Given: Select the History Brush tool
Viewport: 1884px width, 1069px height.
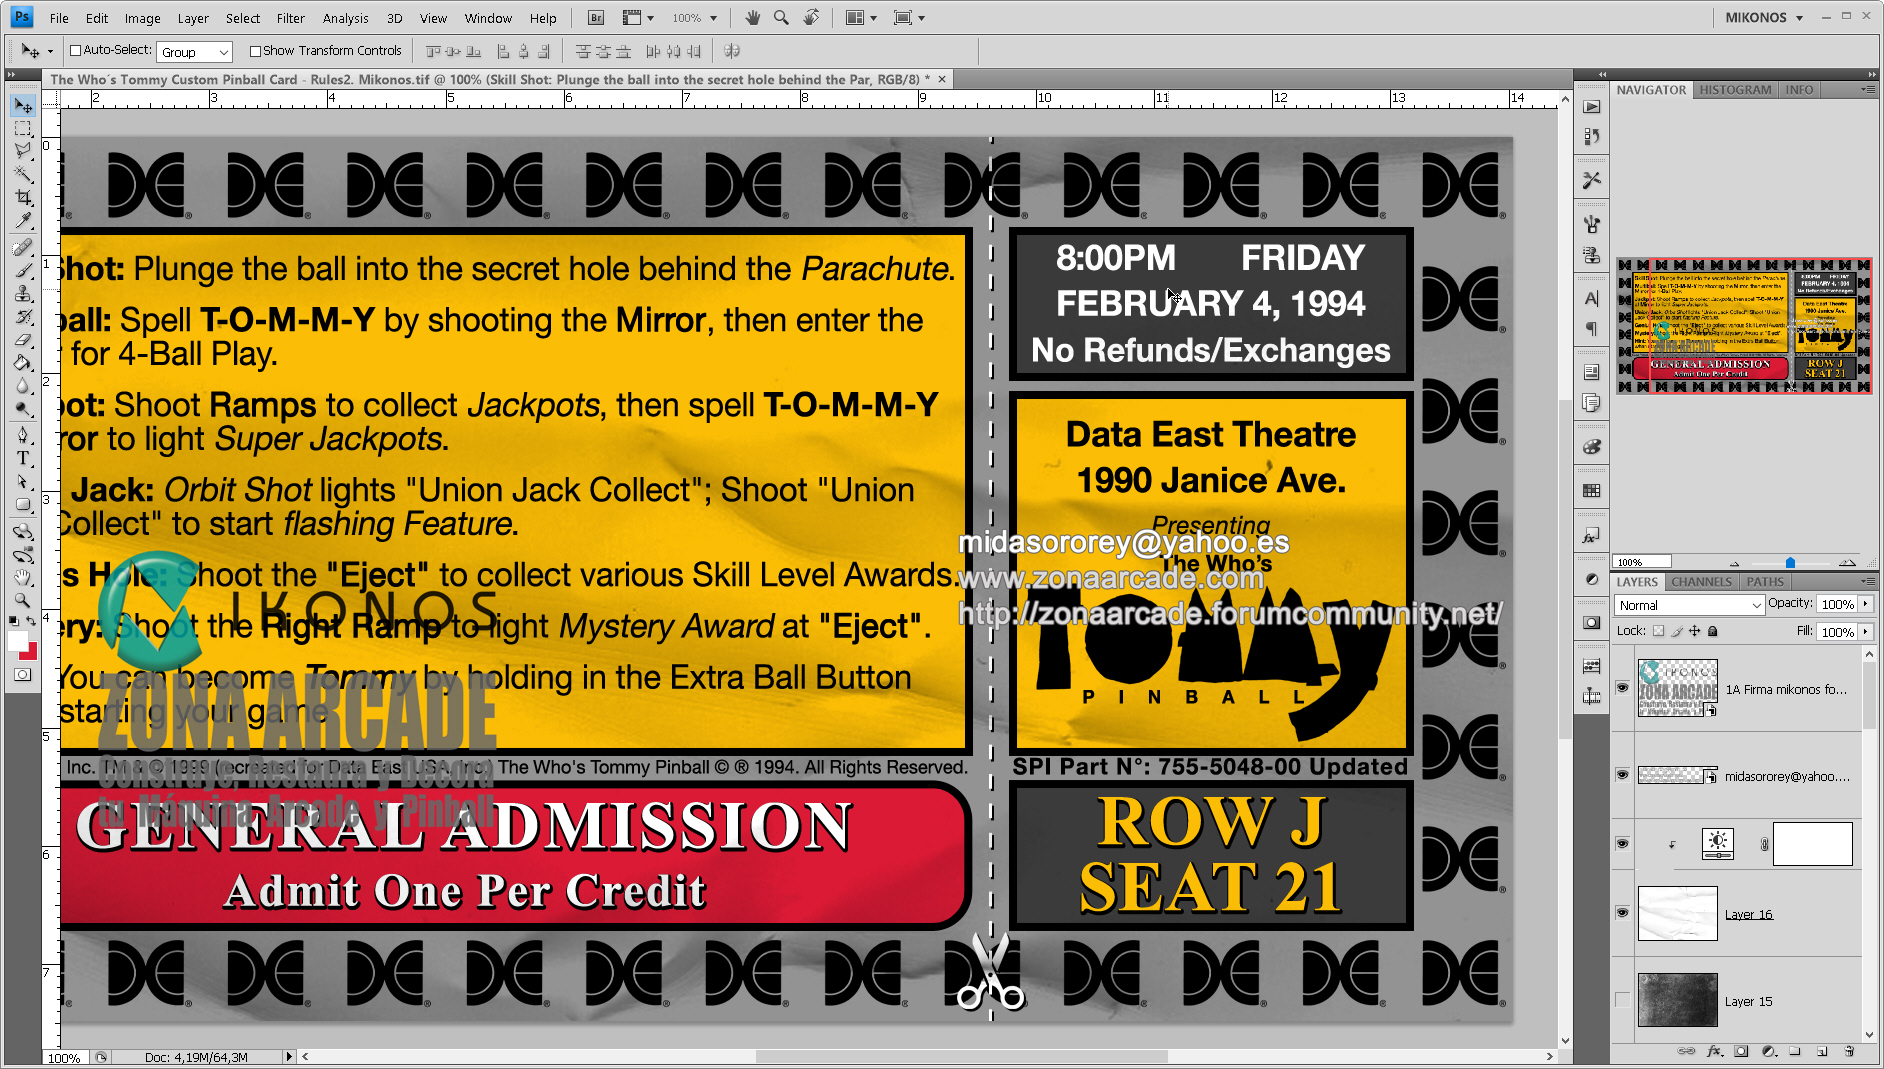Looking at the screenshot, I should 23,316.
